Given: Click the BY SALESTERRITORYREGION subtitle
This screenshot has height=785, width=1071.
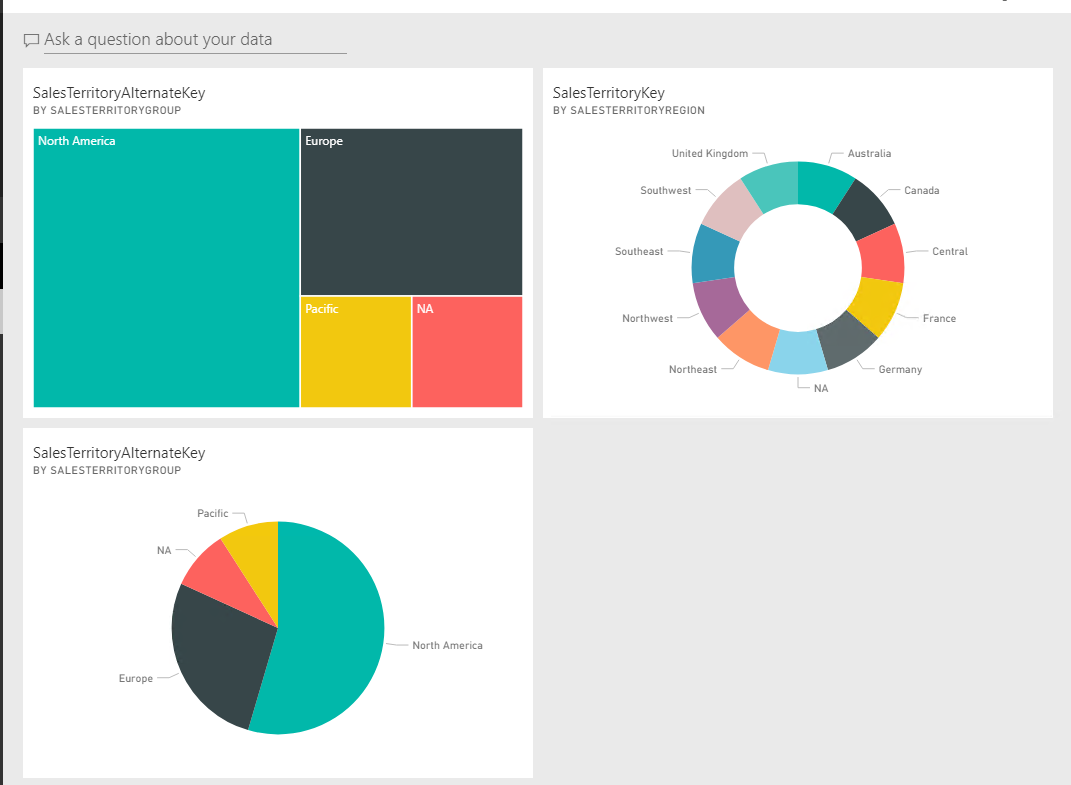Looking at the screenshot, I should pyautogui.click(x=628, y=110).
